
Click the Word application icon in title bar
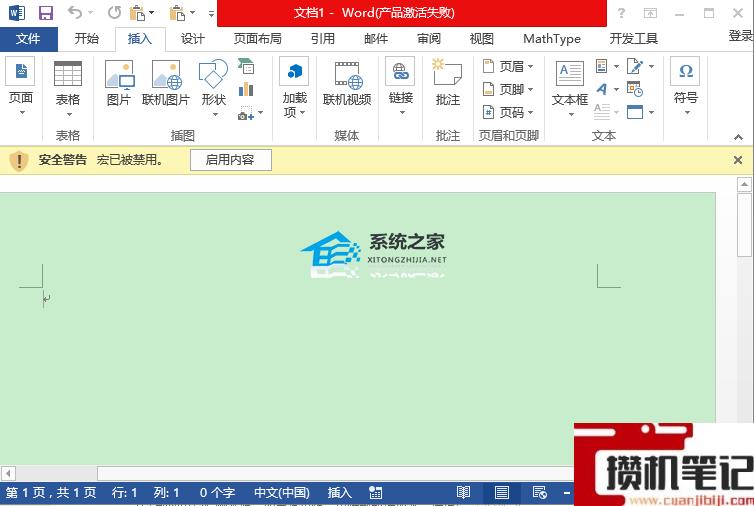coord(17,13)
